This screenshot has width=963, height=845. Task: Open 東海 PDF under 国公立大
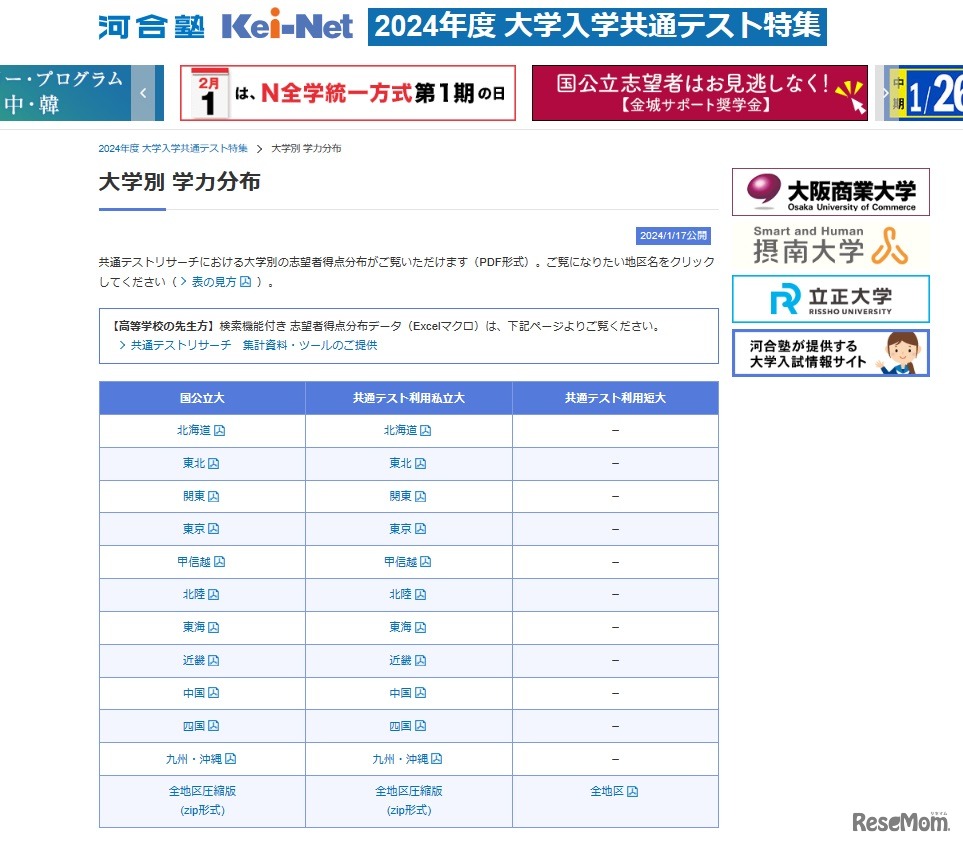tap(201, 627)
